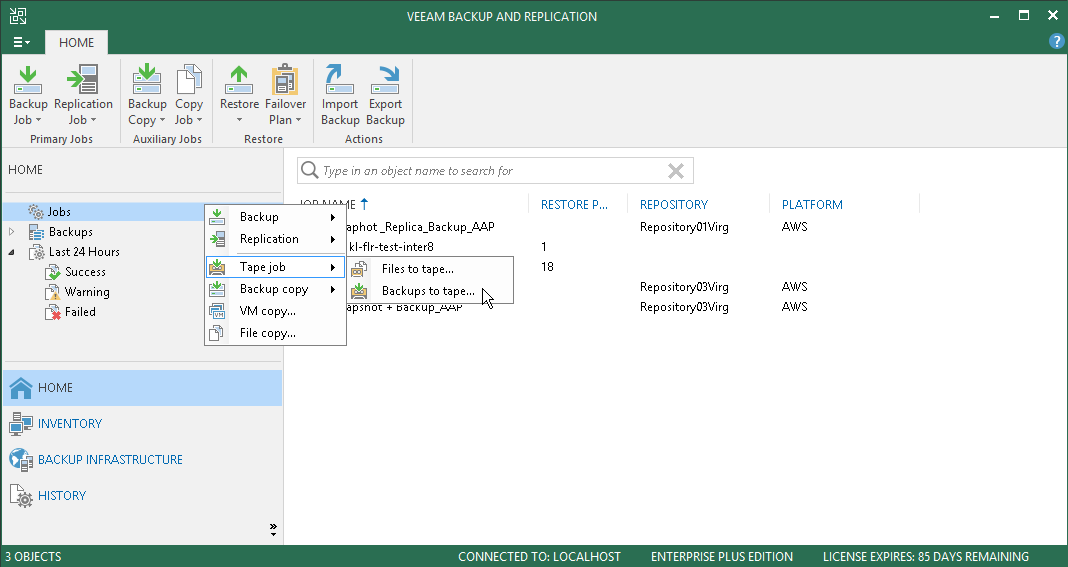1068x567 pixels.
Task: Click the Copy Job ribbon icon
Action: coord(189,80)
